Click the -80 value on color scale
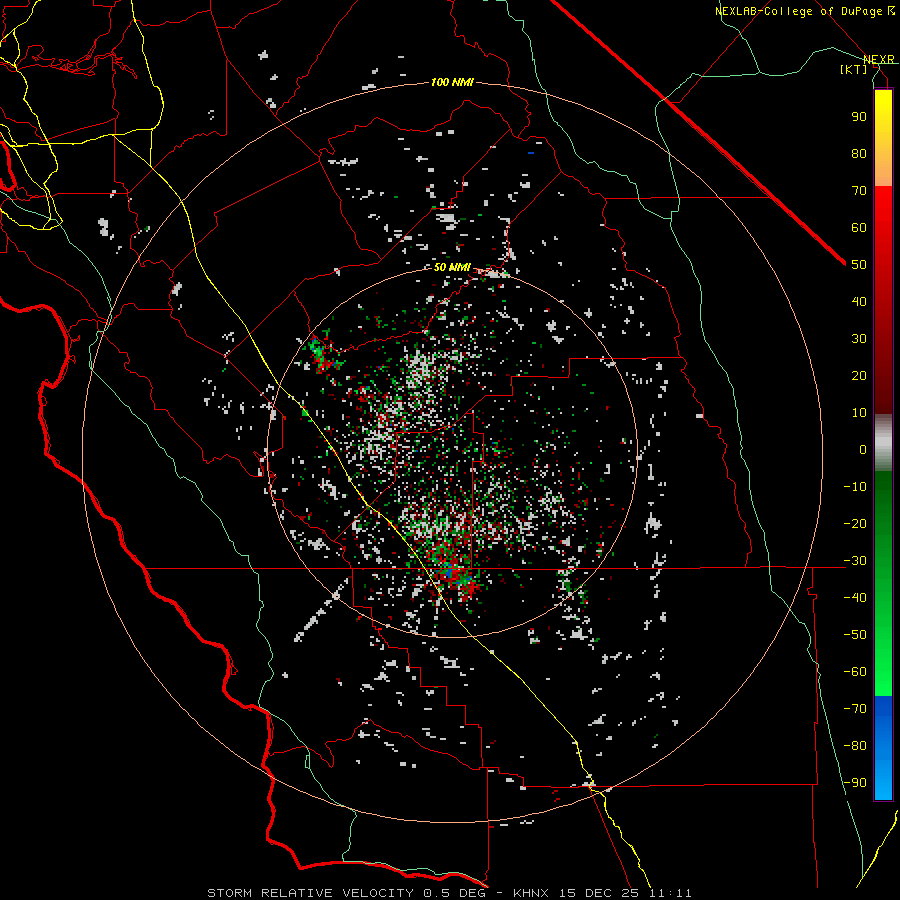Screen dimensions: 900x900 click(x=855, y=746)
